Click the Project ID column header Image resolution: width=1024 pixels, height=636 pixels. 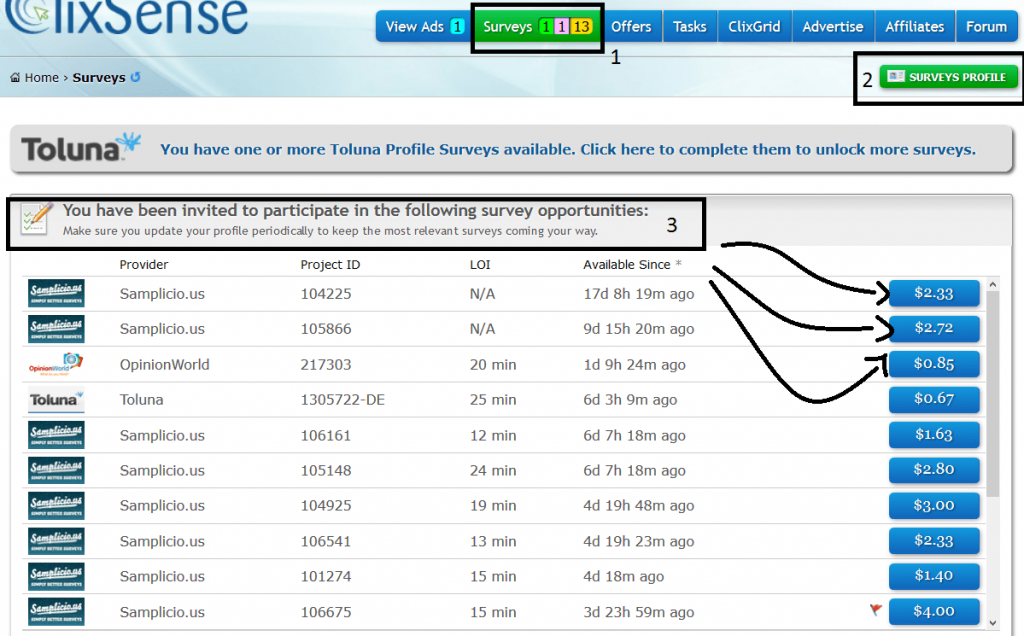coord(330,264)
